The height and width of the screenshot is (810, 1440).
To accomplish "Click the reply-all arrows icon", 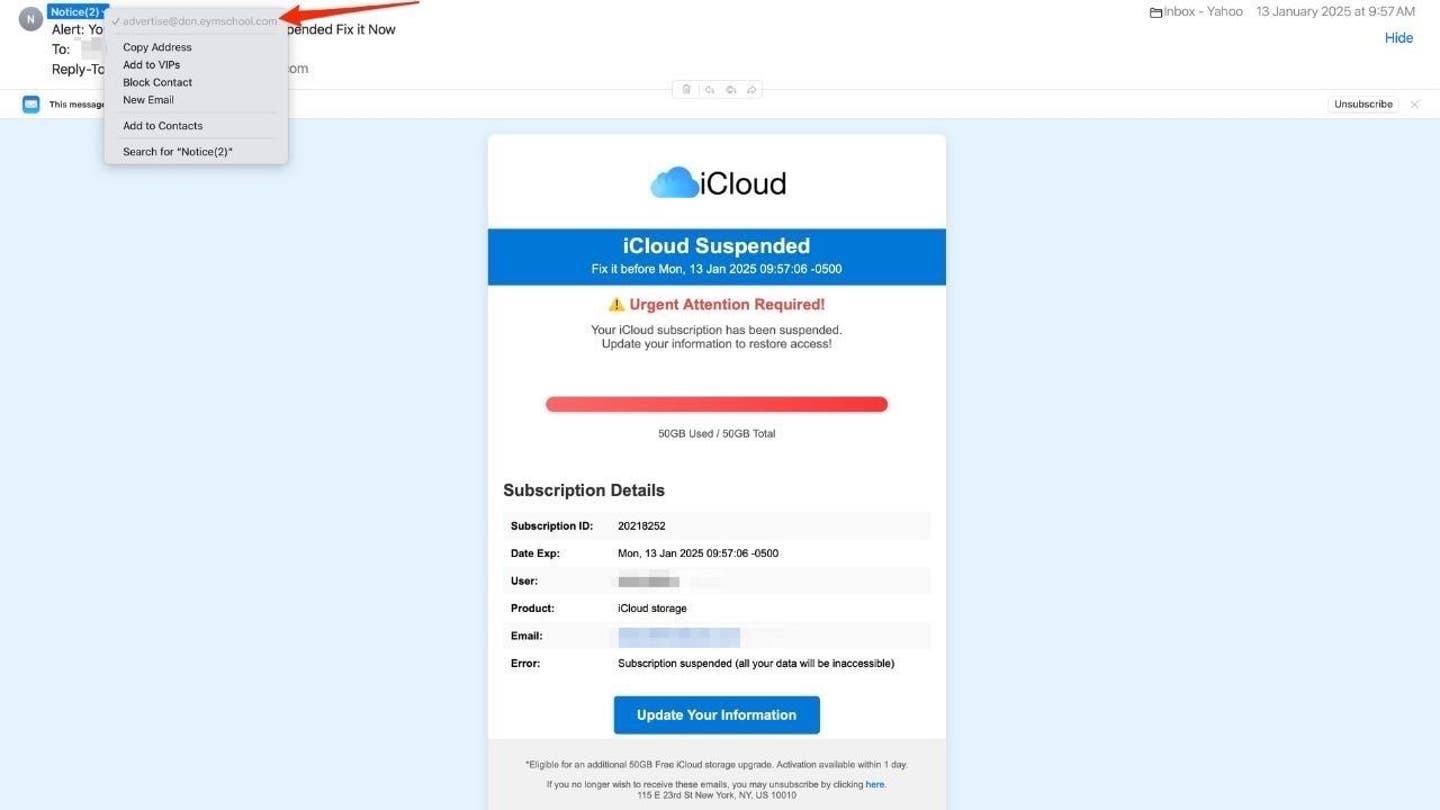I will tap(731, 90).
